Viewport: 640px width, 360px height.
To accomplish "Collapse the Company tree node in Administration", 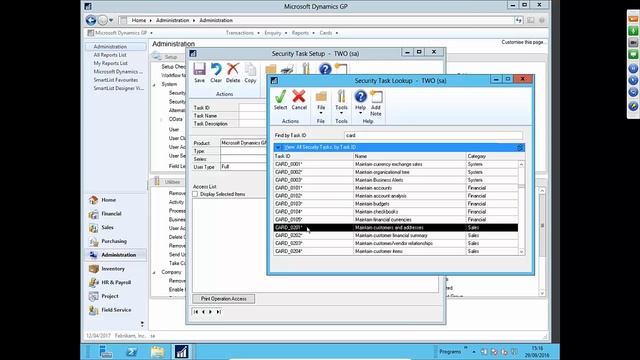I will (154, 272).
